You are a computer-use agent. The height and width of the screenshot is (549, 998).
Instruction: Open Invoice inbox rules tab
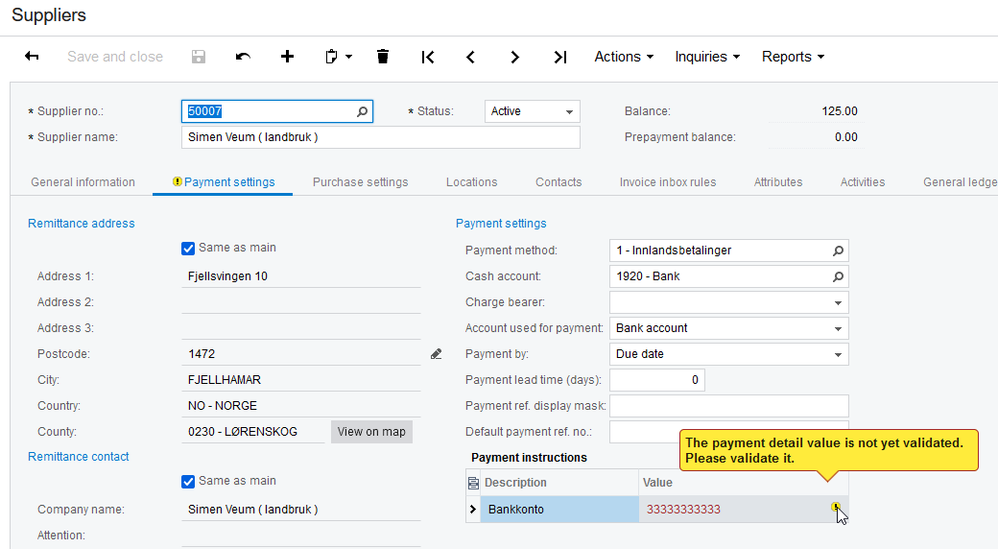pos(668,182)
